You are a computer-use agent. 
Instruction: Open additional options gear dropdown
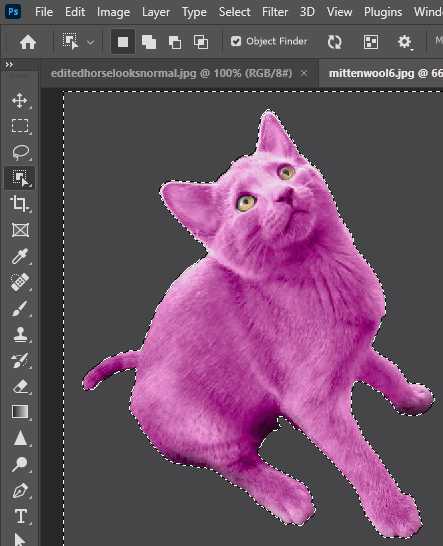click(404, 42)
